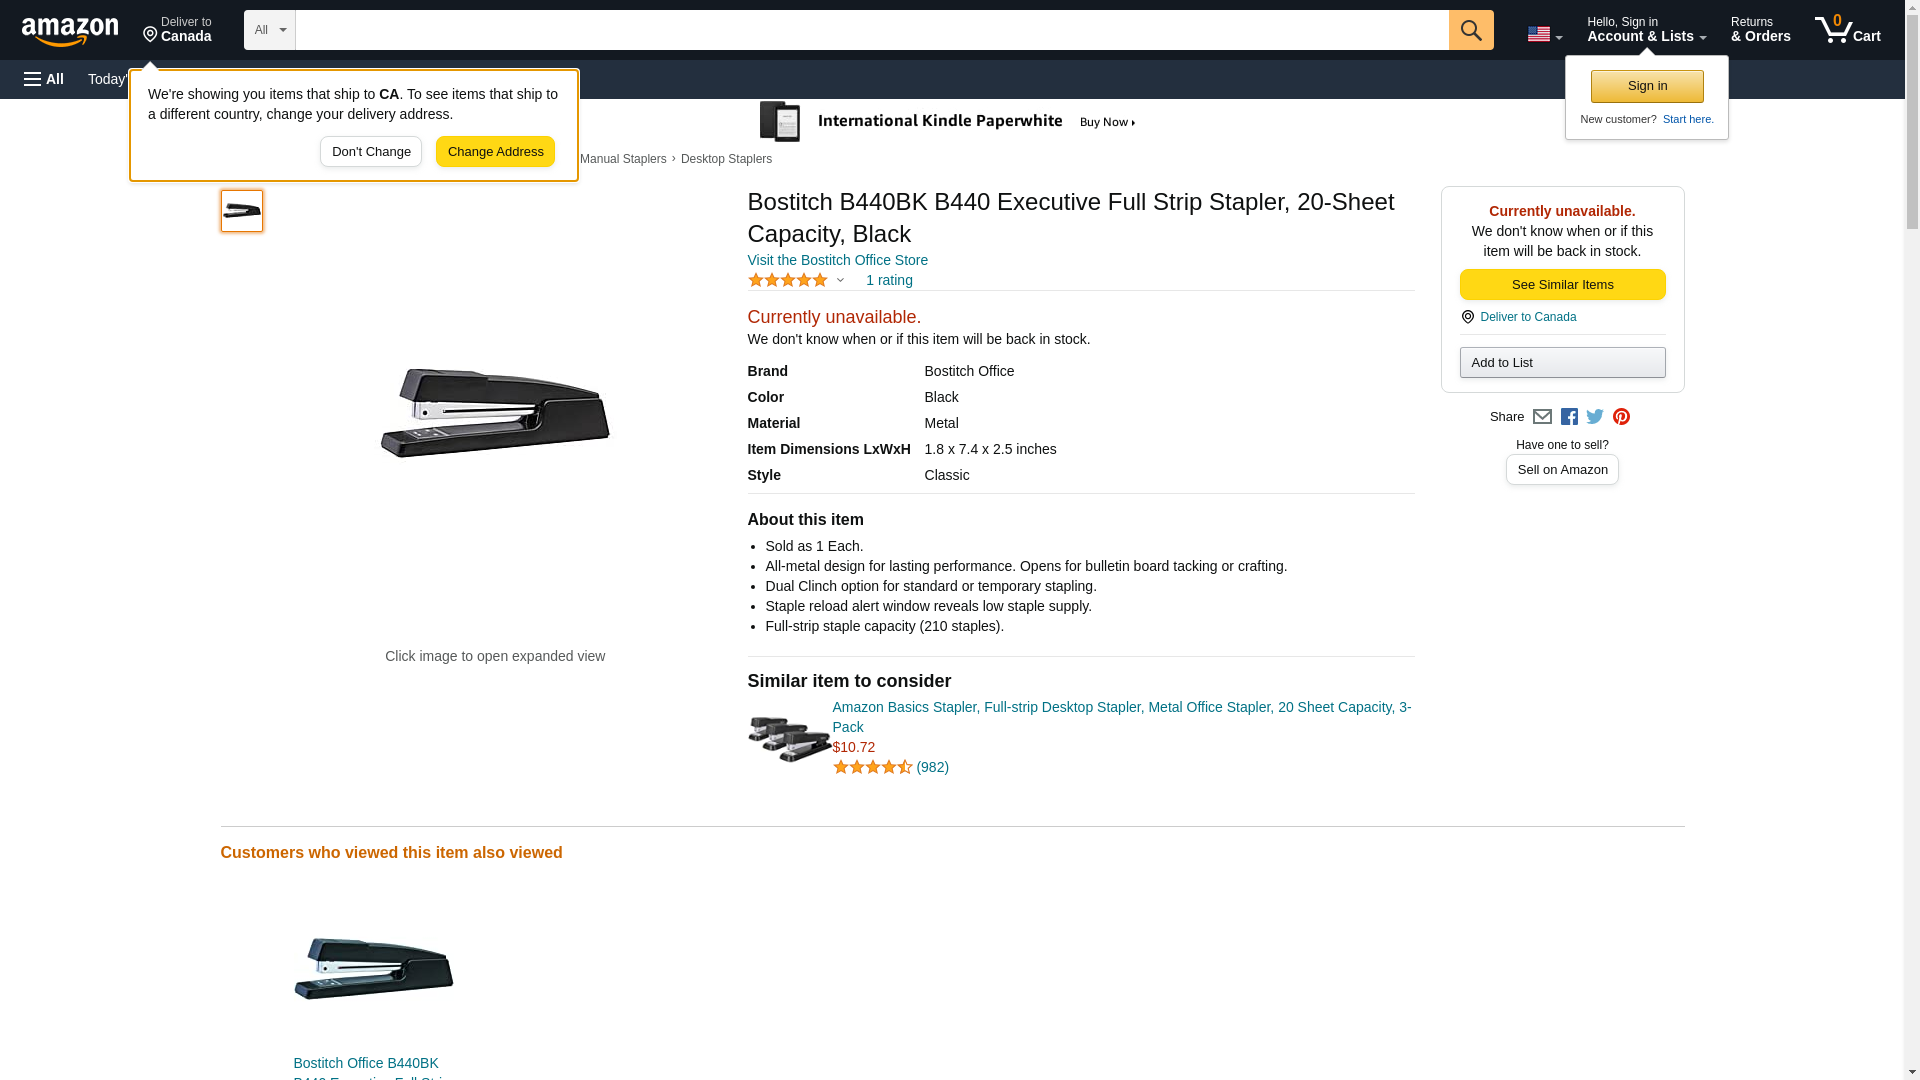Click into the Amazon search field
This screenshot has width=1920, height=1080.
871,30
